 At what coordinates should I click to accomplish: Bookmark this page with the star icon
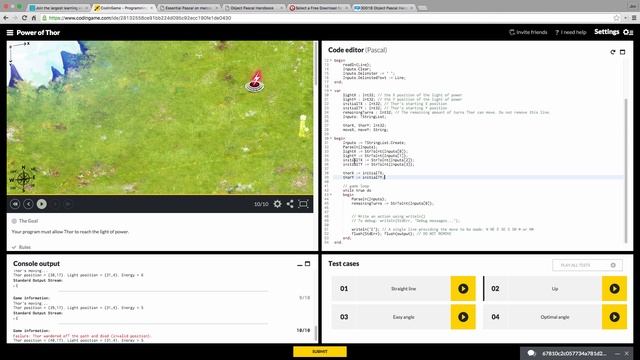[x=616, y=18]
